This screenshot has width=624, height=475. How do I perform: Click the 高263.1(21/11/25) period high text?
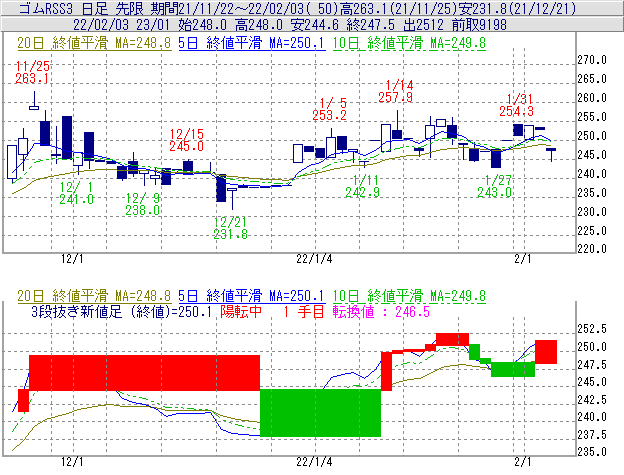click(398, 8)
